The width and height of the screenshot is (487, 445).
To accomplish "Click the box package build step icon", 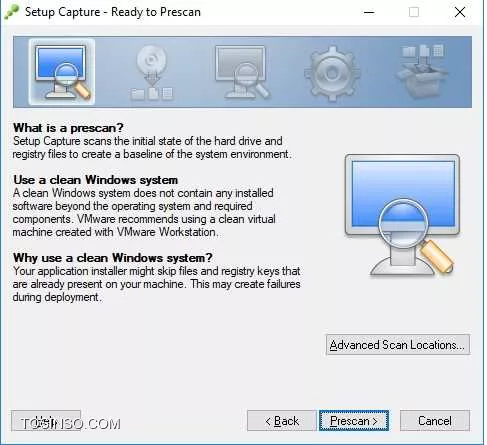I will tap(422, 72).
